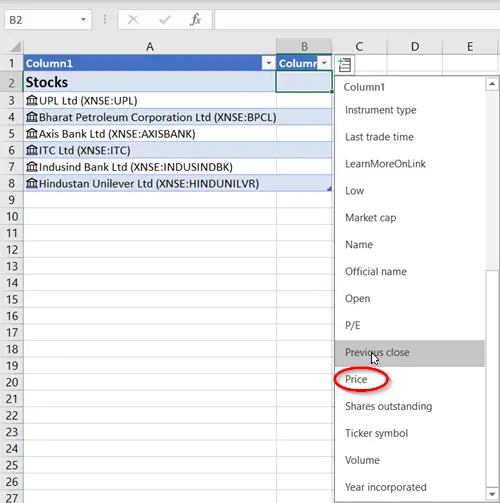Open the Insert Function fx button
The width and height of the screenshot is (500, 503).
195,20
